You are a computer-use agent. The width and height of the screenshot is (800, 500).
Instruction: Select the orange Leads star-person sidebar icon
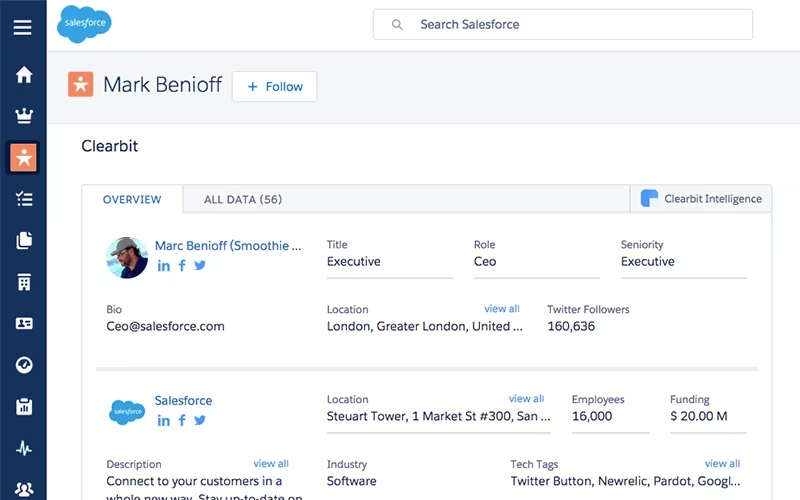[x=23, y=157]
